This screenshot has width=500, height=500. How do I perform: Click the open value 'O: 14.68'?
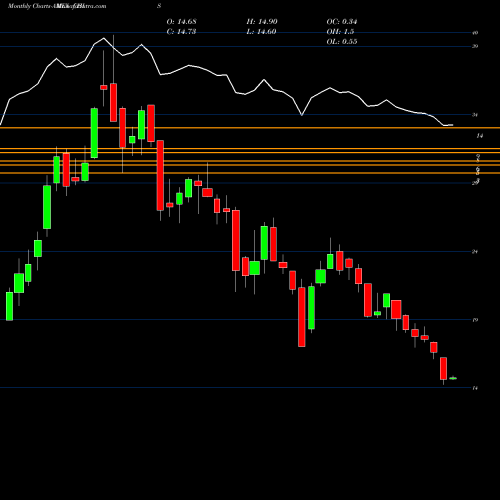pyautogui.click(x=181, y=22)
